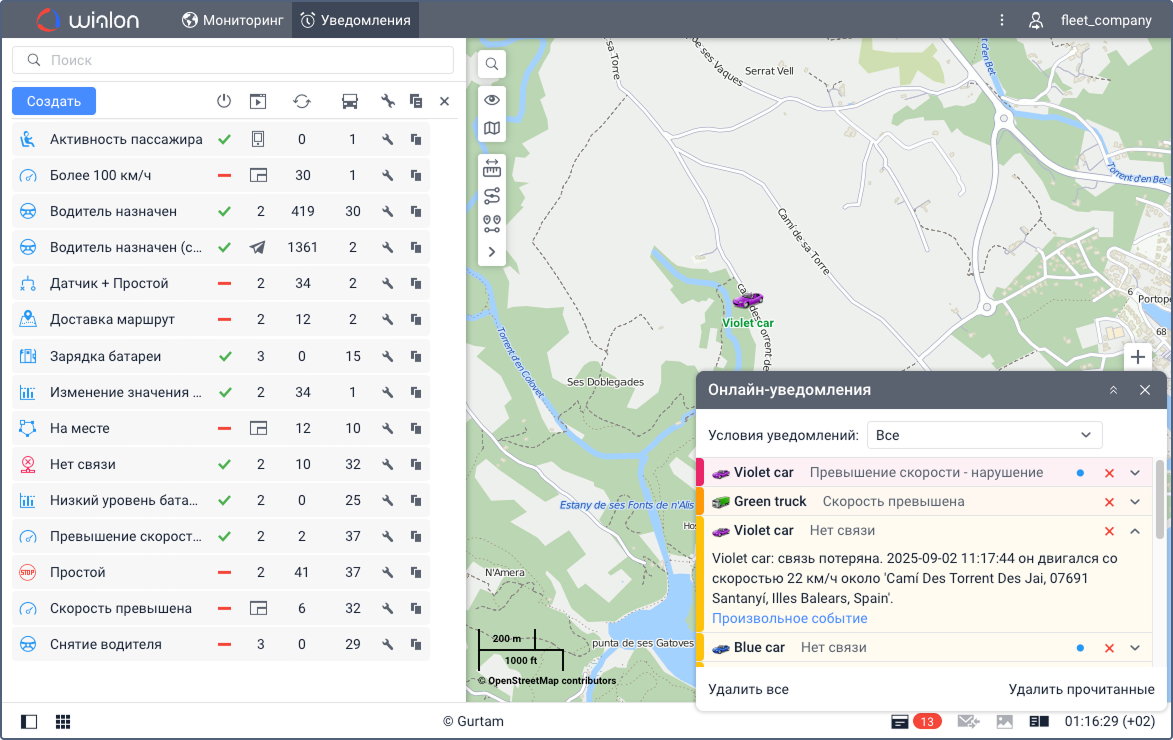Toggle map visibility options eye icon
The width and height of the screenshot is (1173, 740).
point(492,99)
